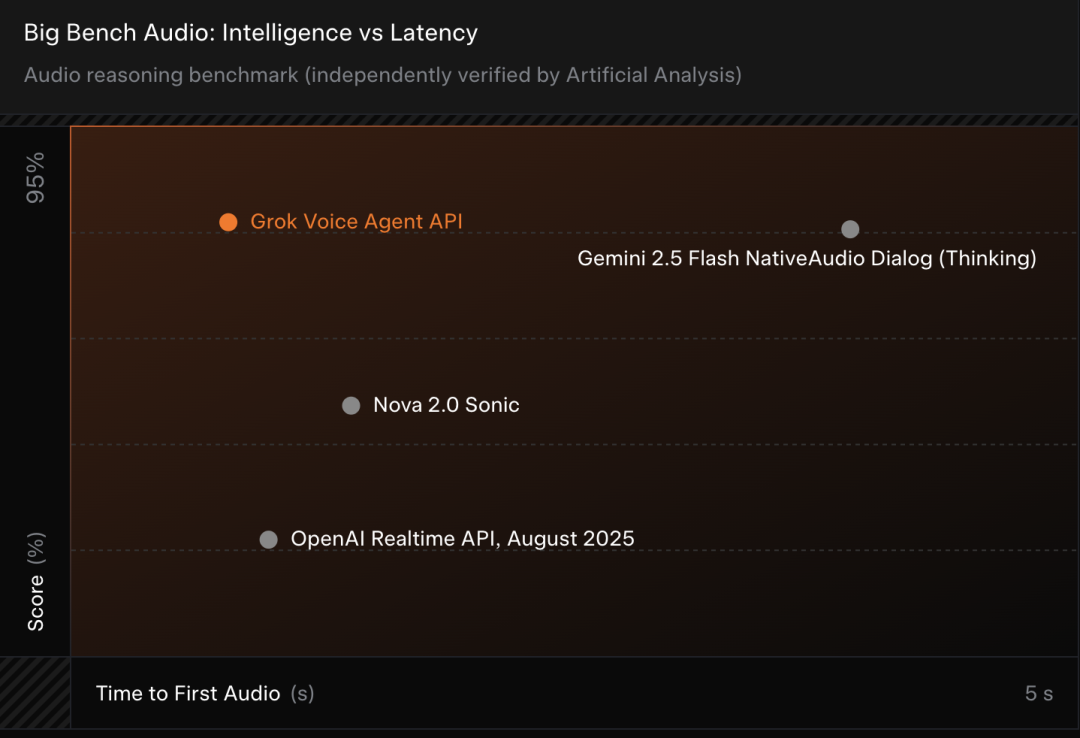
Task: Click the orange Grok Voice Agent API dot
Action: [x=228, y=222]
